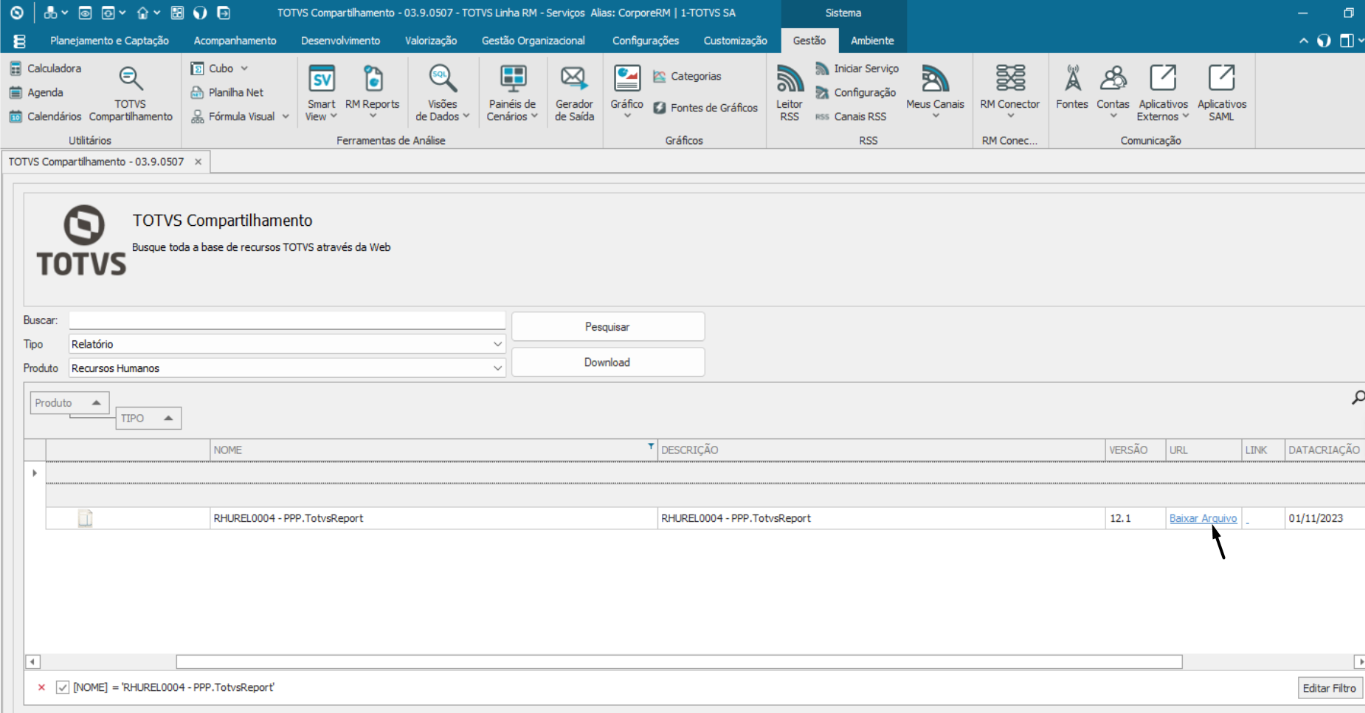This screenshot has height=713, width=1365.
Task: Open the Tipo combo box showing Relatório
Action: pyautogui.click(x=287, y=344)
